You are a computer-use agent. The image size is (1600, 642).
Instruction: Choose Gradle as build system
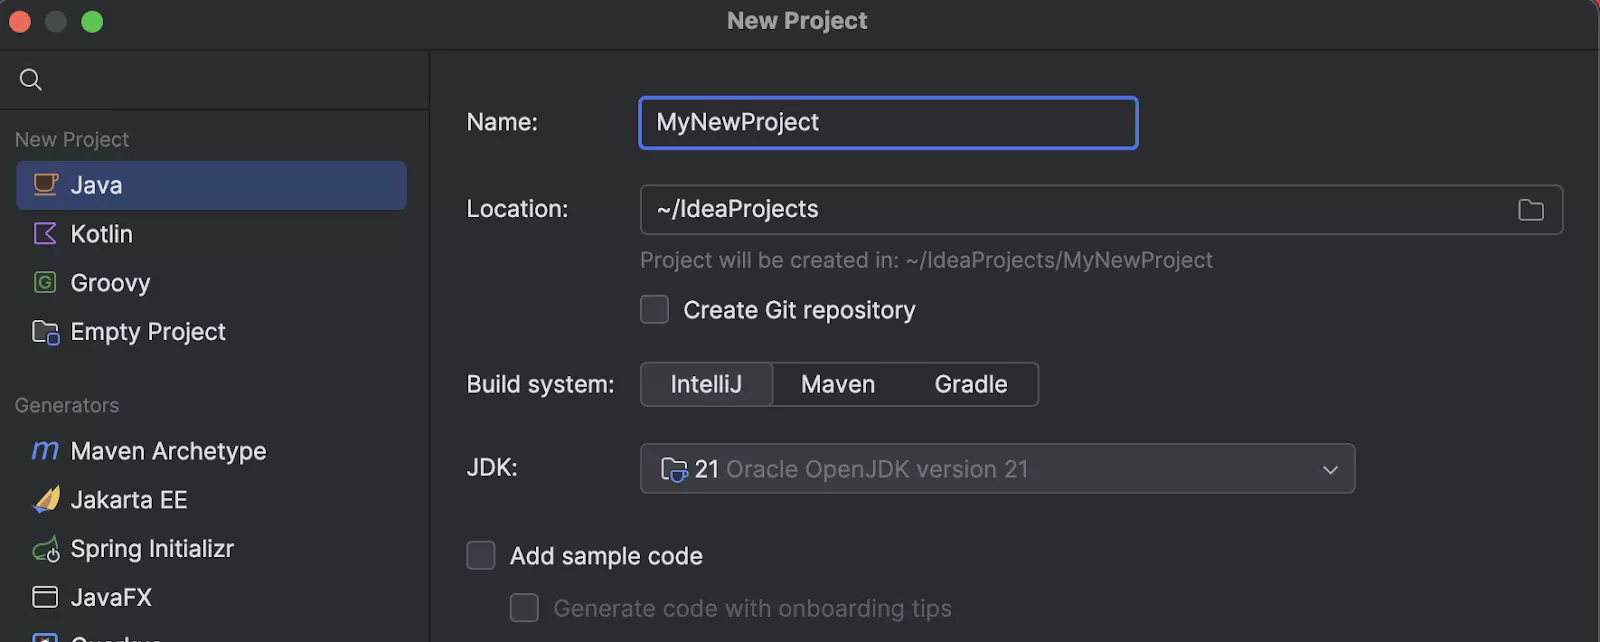tap(970, 385)
